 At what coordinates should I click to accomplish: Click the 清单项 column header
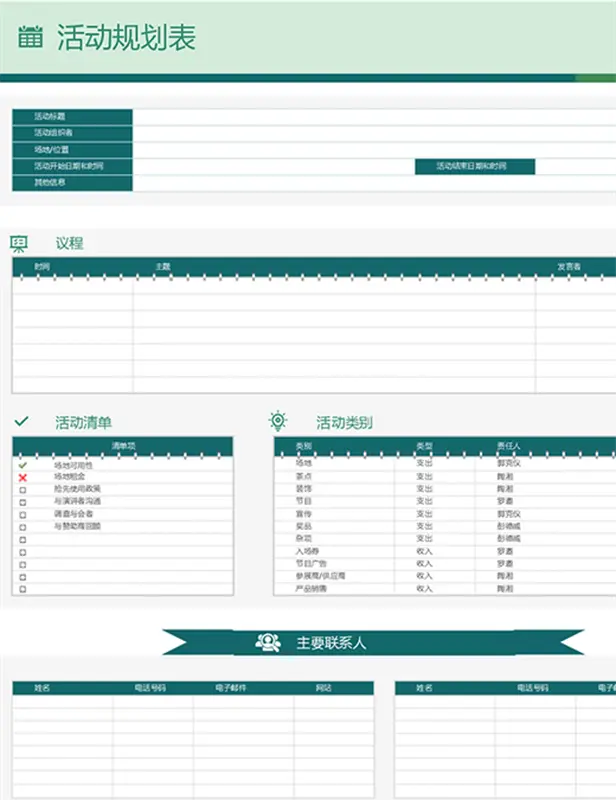[122, 445]
